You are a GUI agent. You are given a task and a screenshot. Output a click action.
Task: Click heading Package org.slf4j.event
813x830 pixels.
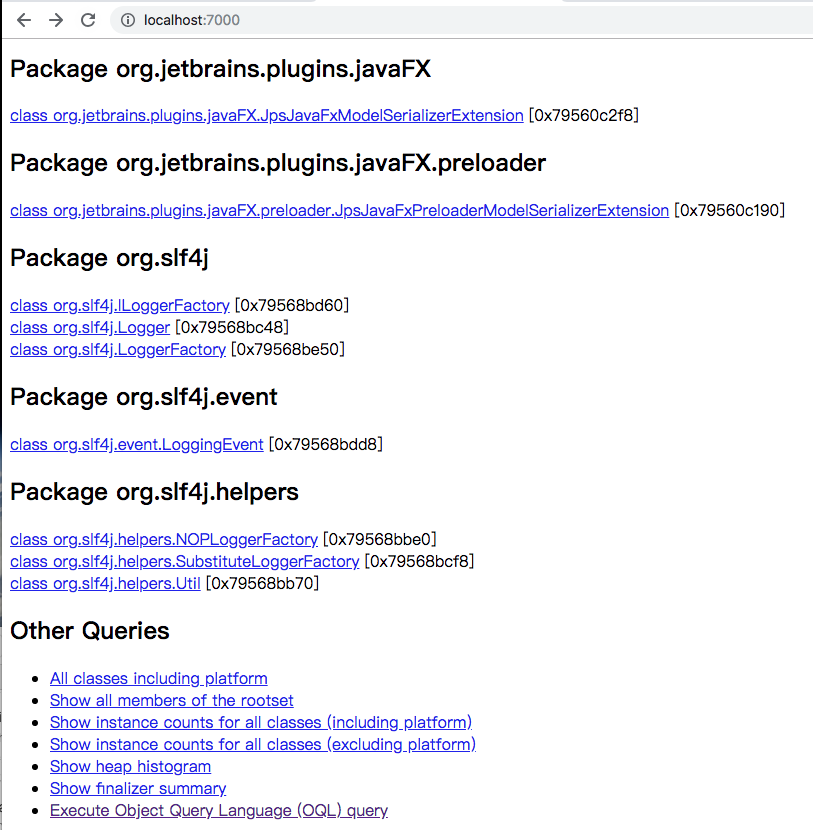[x=143, y=397]
